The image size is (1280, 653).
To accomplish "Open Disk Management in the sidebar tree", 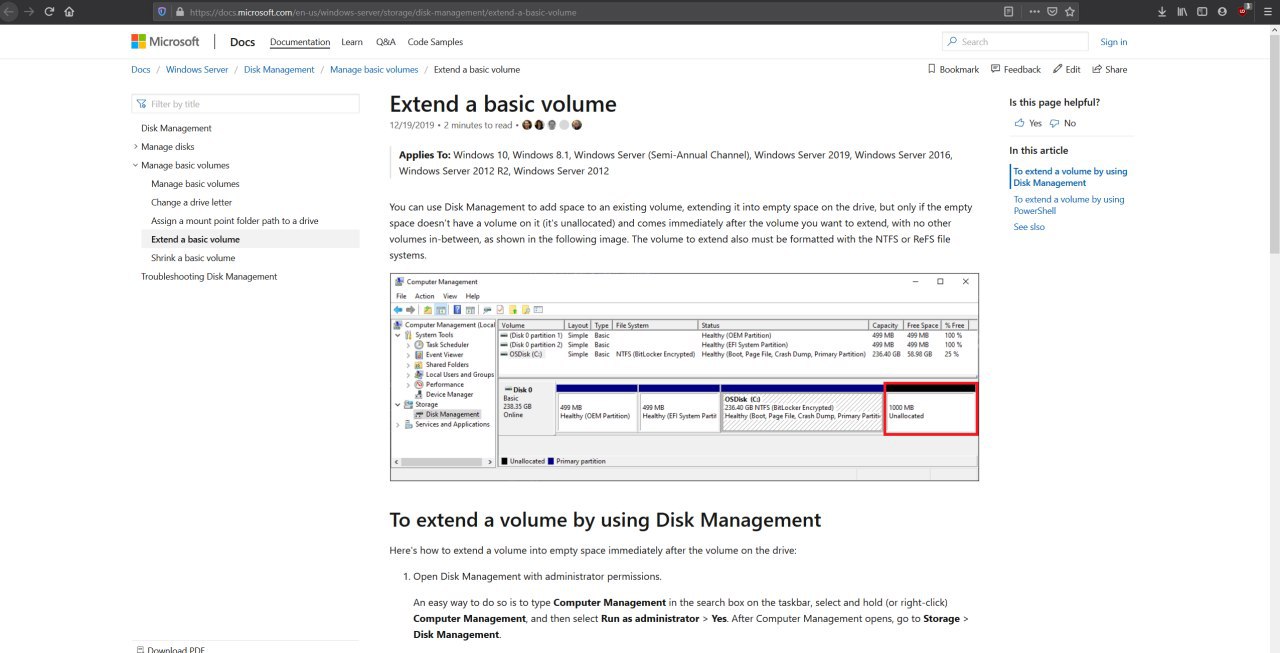I will pos(176,128).
